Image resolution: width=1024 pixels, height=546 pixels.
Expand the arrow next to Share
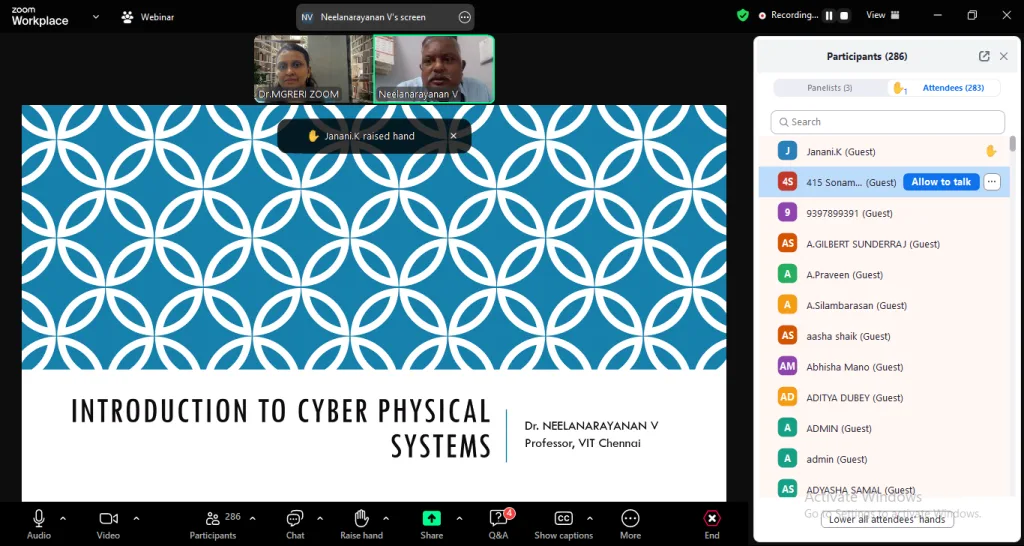(459, 518)
